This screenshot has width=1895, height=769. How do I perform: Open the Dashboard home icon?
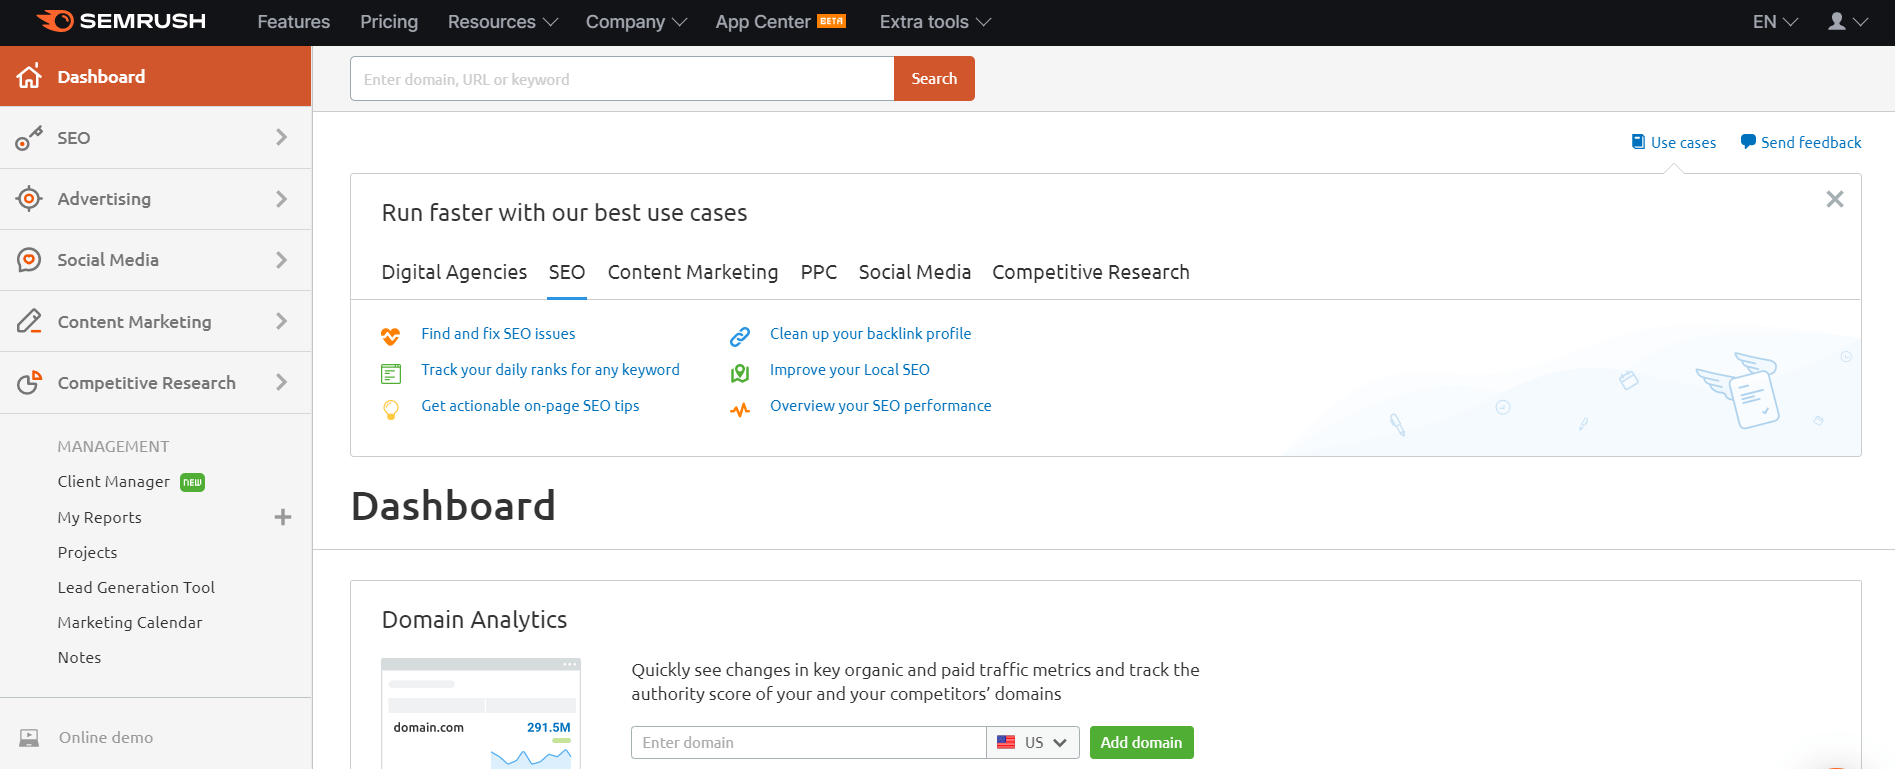pyautogui.click(x=29, y=76)
